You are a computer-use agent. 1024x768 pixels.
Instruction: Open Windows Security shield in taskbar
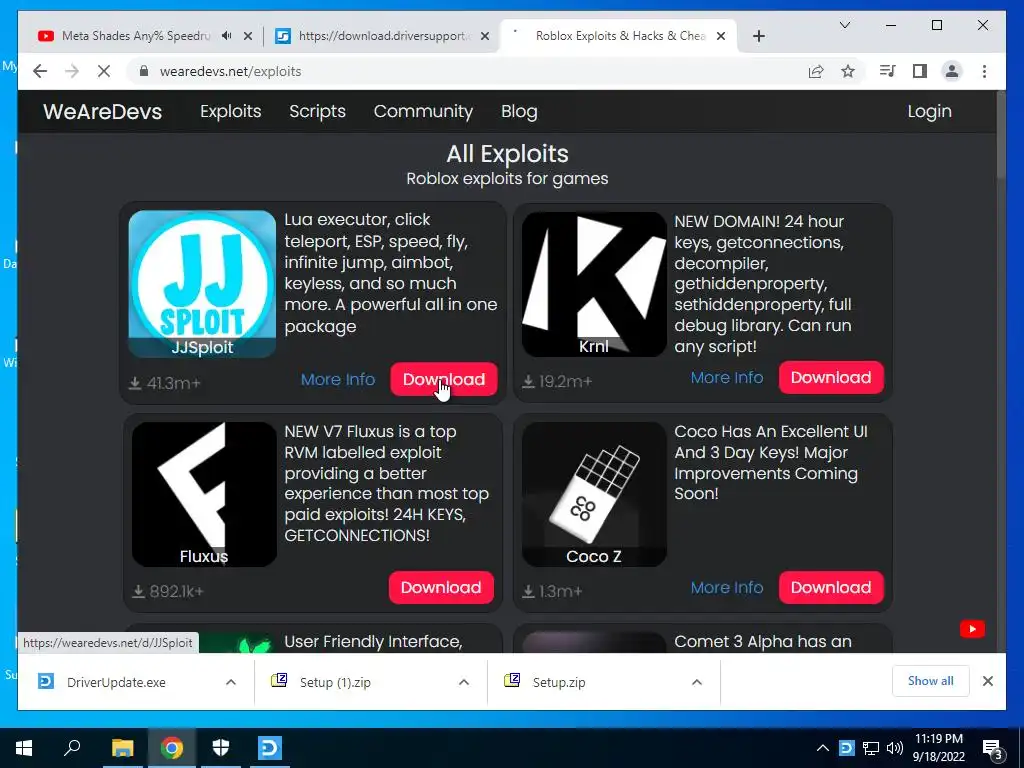(x=221, y=748)
